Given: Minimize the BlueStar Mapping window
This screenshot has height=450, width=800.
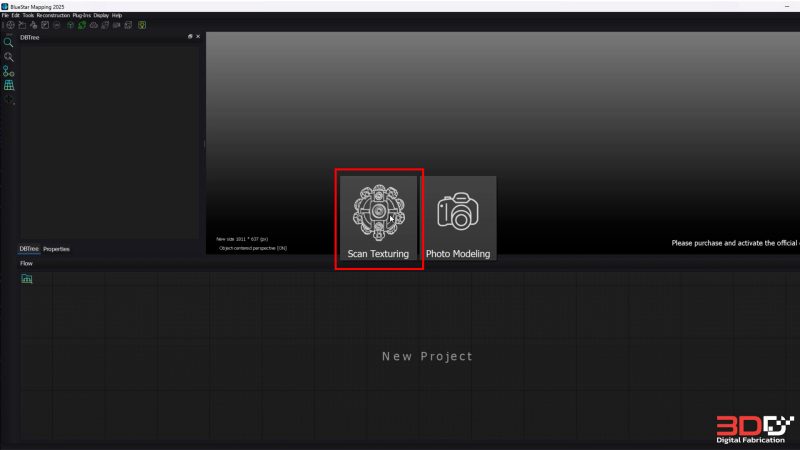Looking at the screenshot, I should (787, 6).
